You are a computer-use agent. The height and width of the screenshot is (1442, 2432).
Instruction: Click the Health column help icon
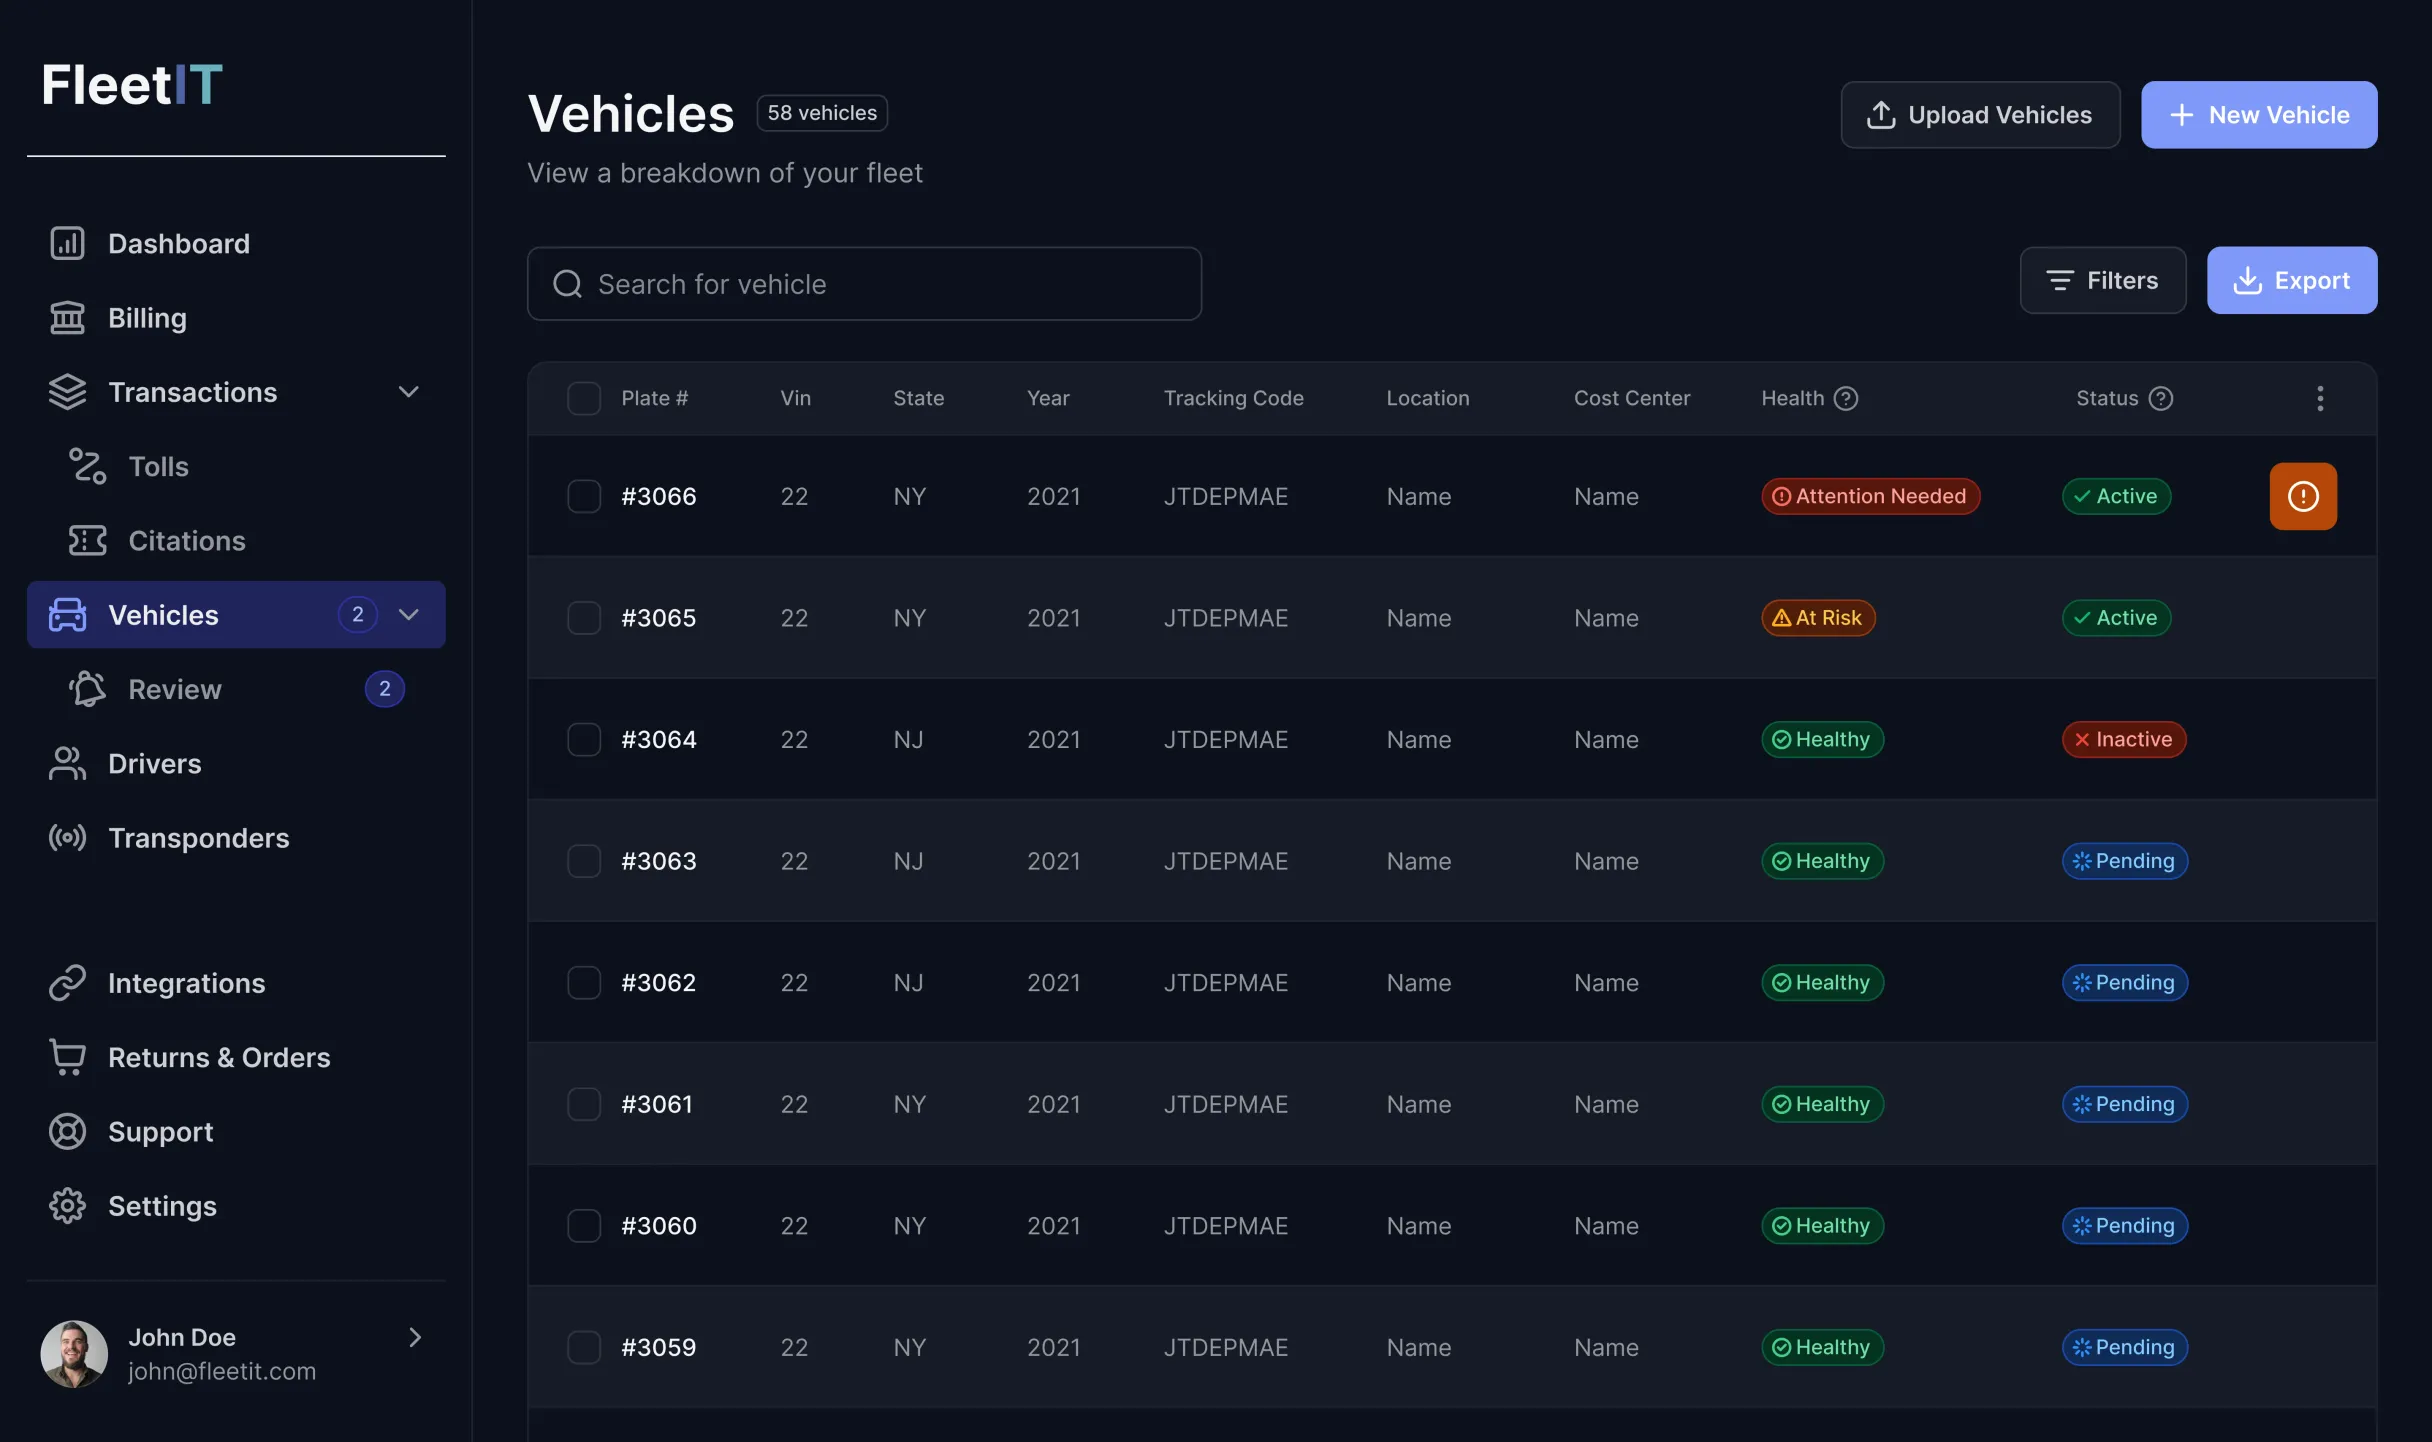click(1846, 398)
